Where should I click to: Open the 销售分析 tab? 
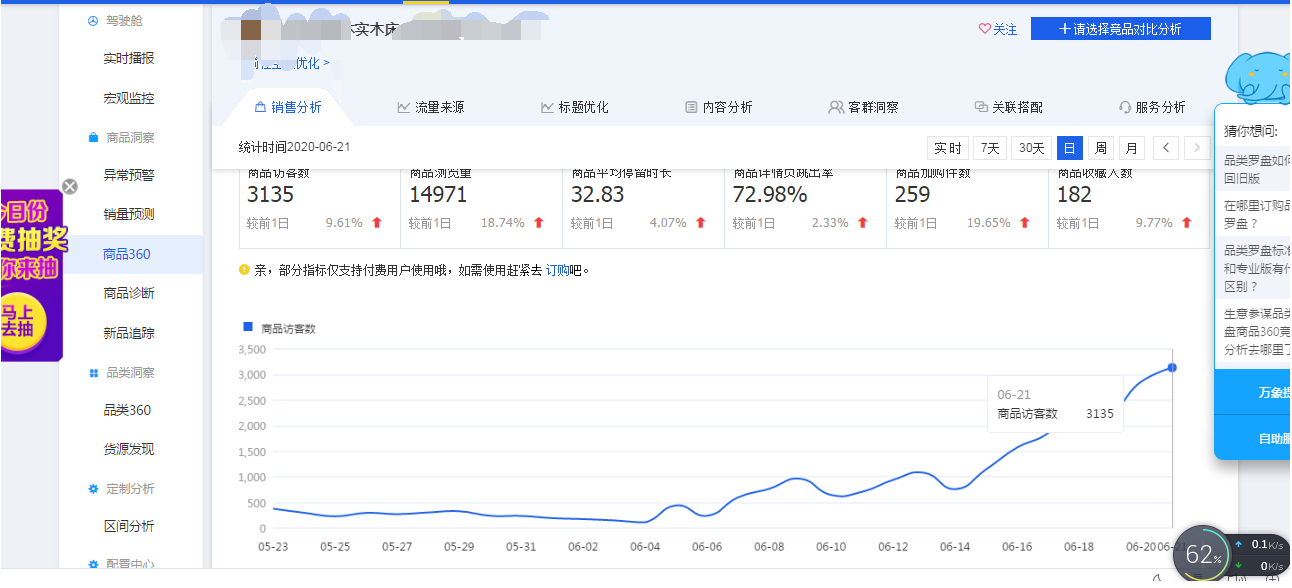pyautogui.click(x=288, y=107)
